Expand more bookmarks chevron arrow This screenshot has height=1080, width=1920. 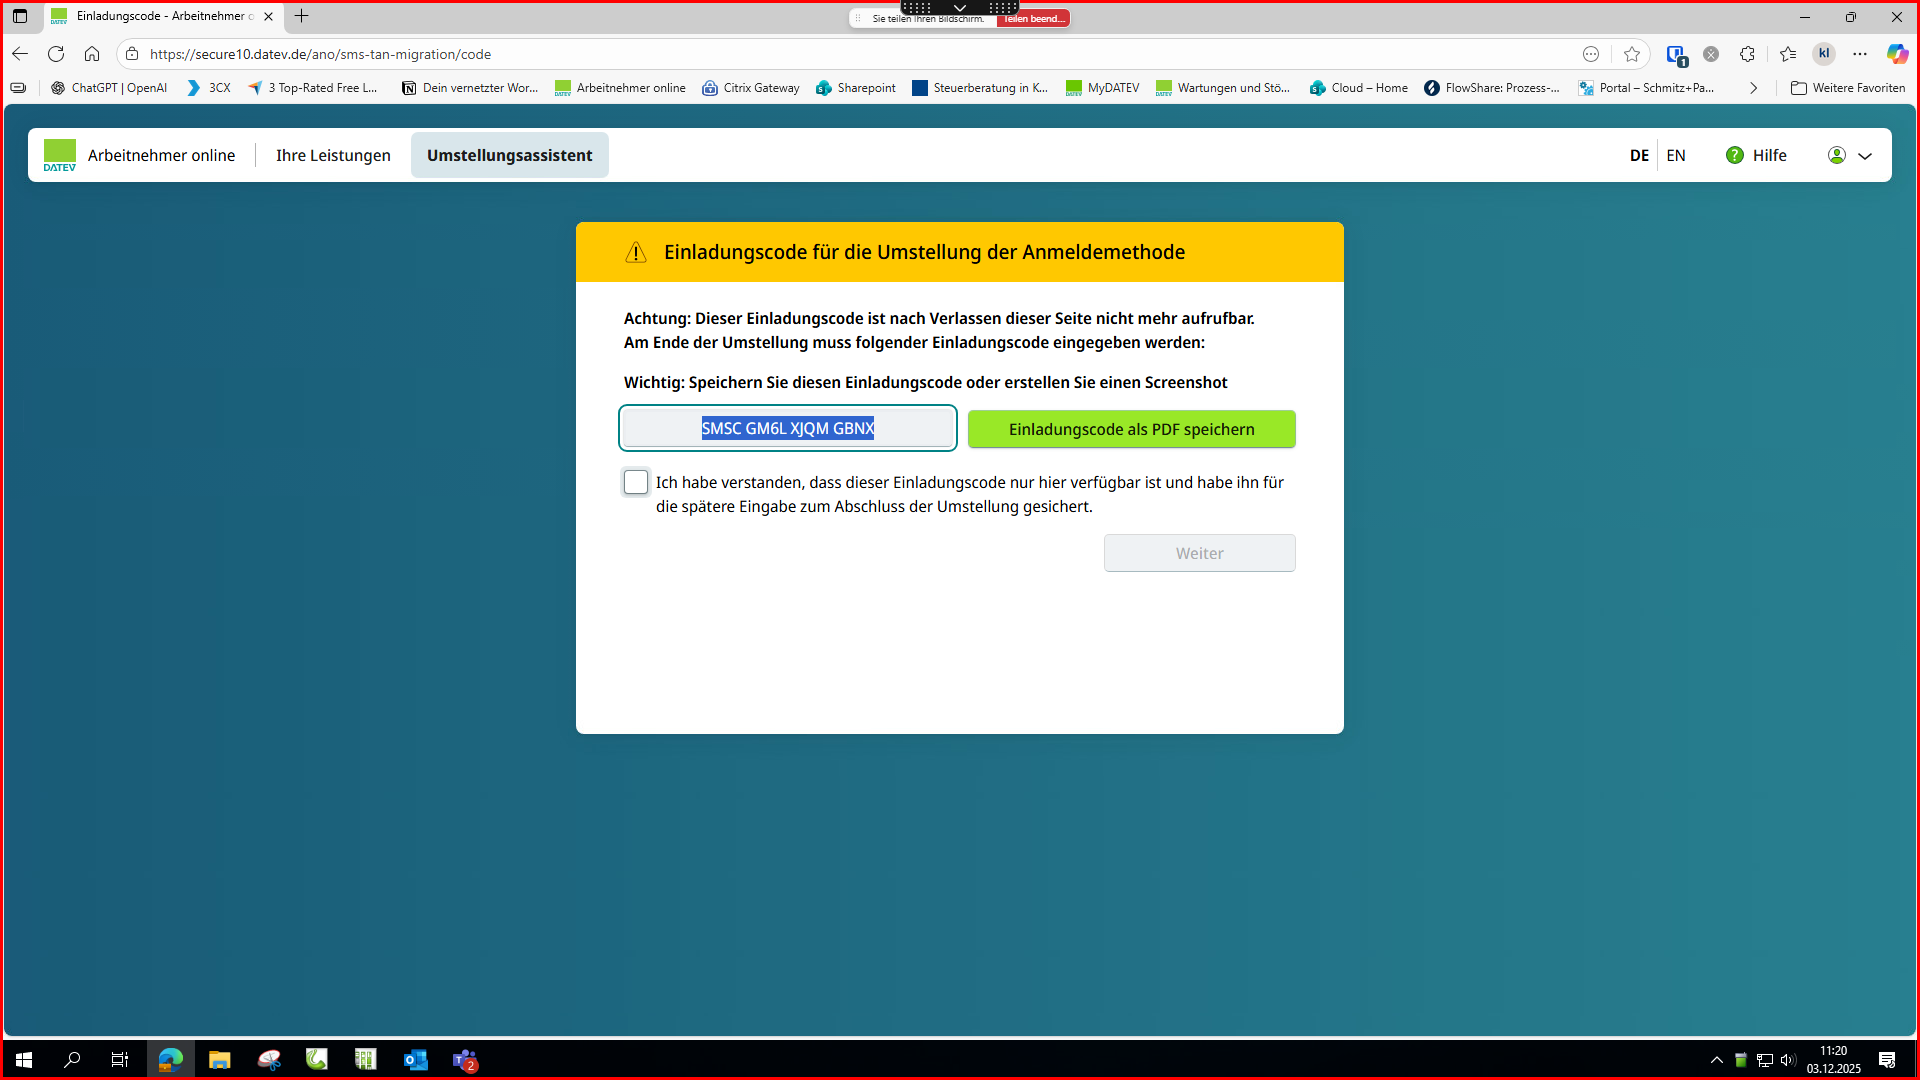click(1753, 88)
